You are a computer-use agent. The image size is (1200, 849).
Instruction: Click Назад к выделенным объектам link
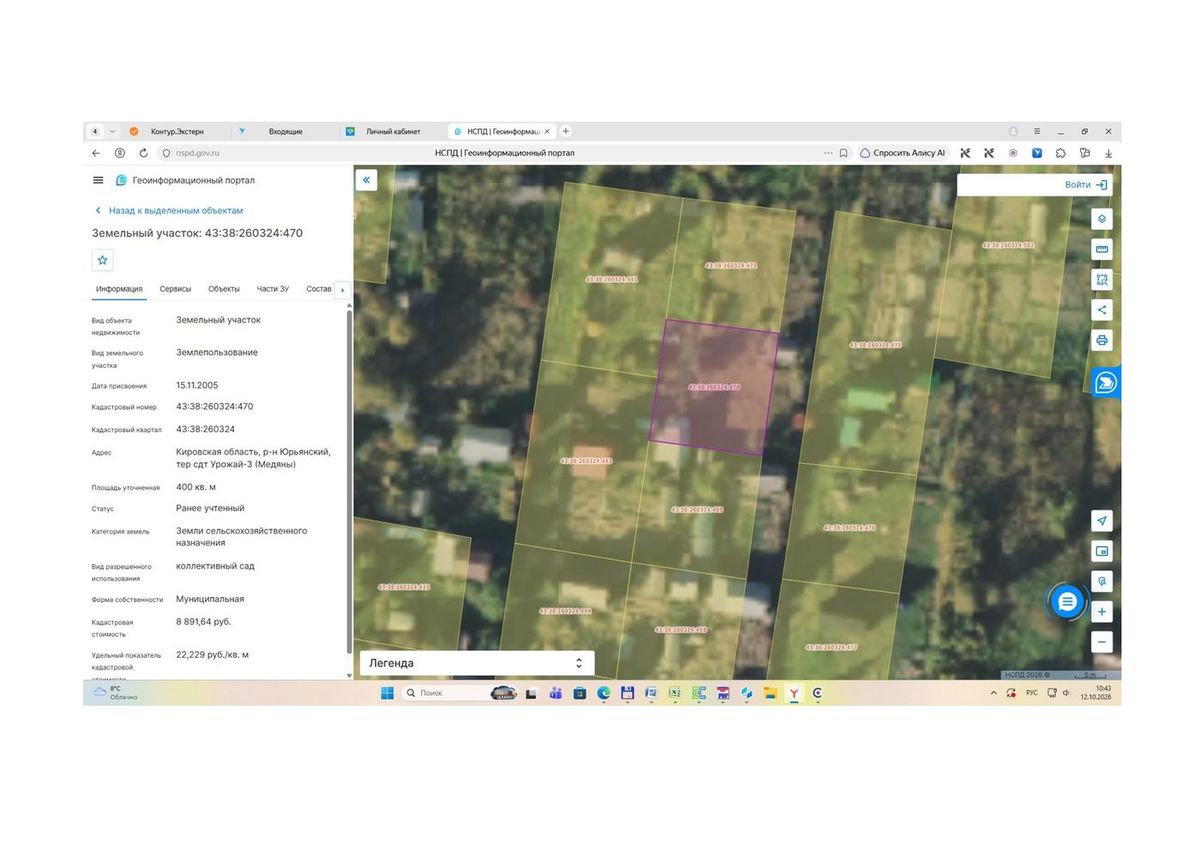pos(169,211)
